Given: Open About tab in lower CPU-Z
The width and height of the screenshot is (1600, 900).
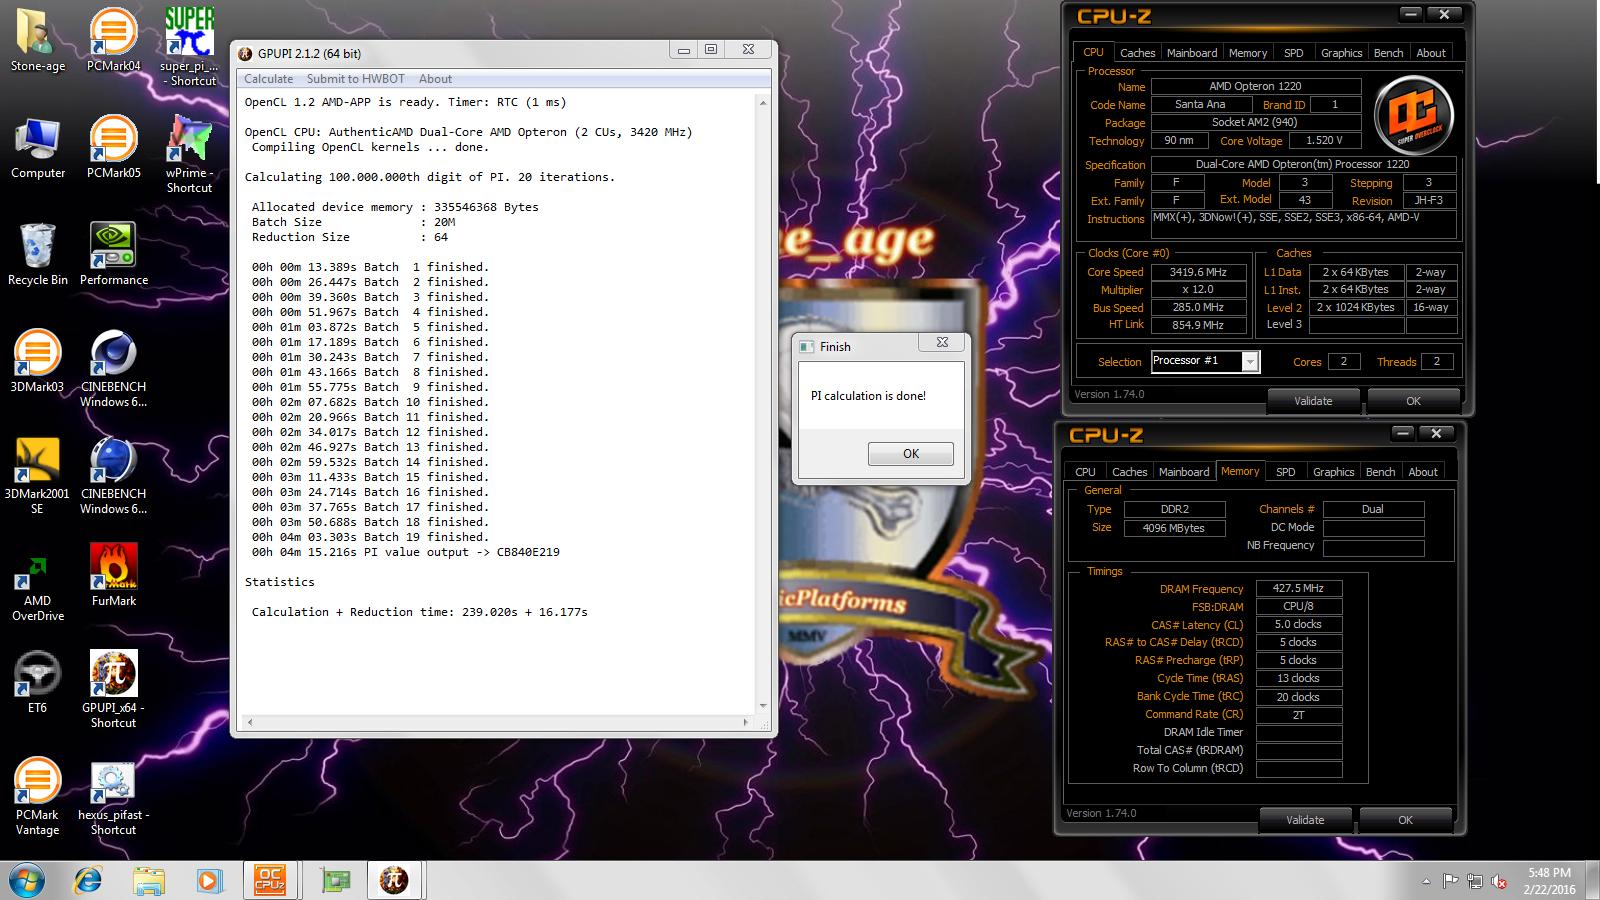Looking at the screenshot, I should click(x=1423, y=472).
